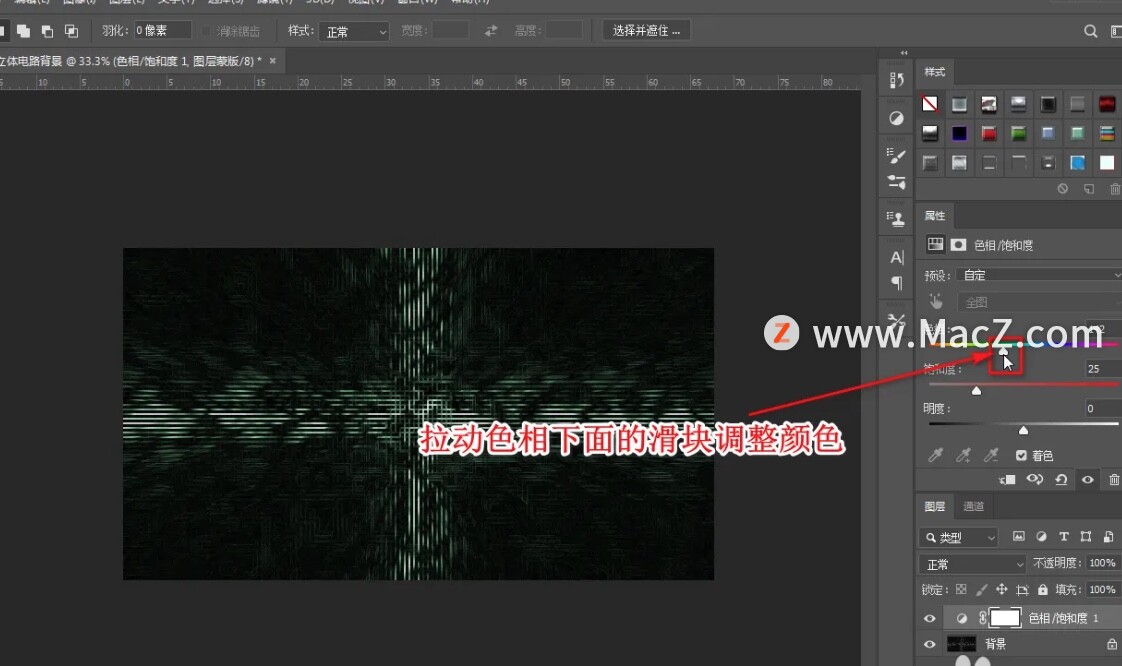1122x666 pixels.
Task: Pick the plain eyedropper in Properties
Action: (x=935, y=455)
